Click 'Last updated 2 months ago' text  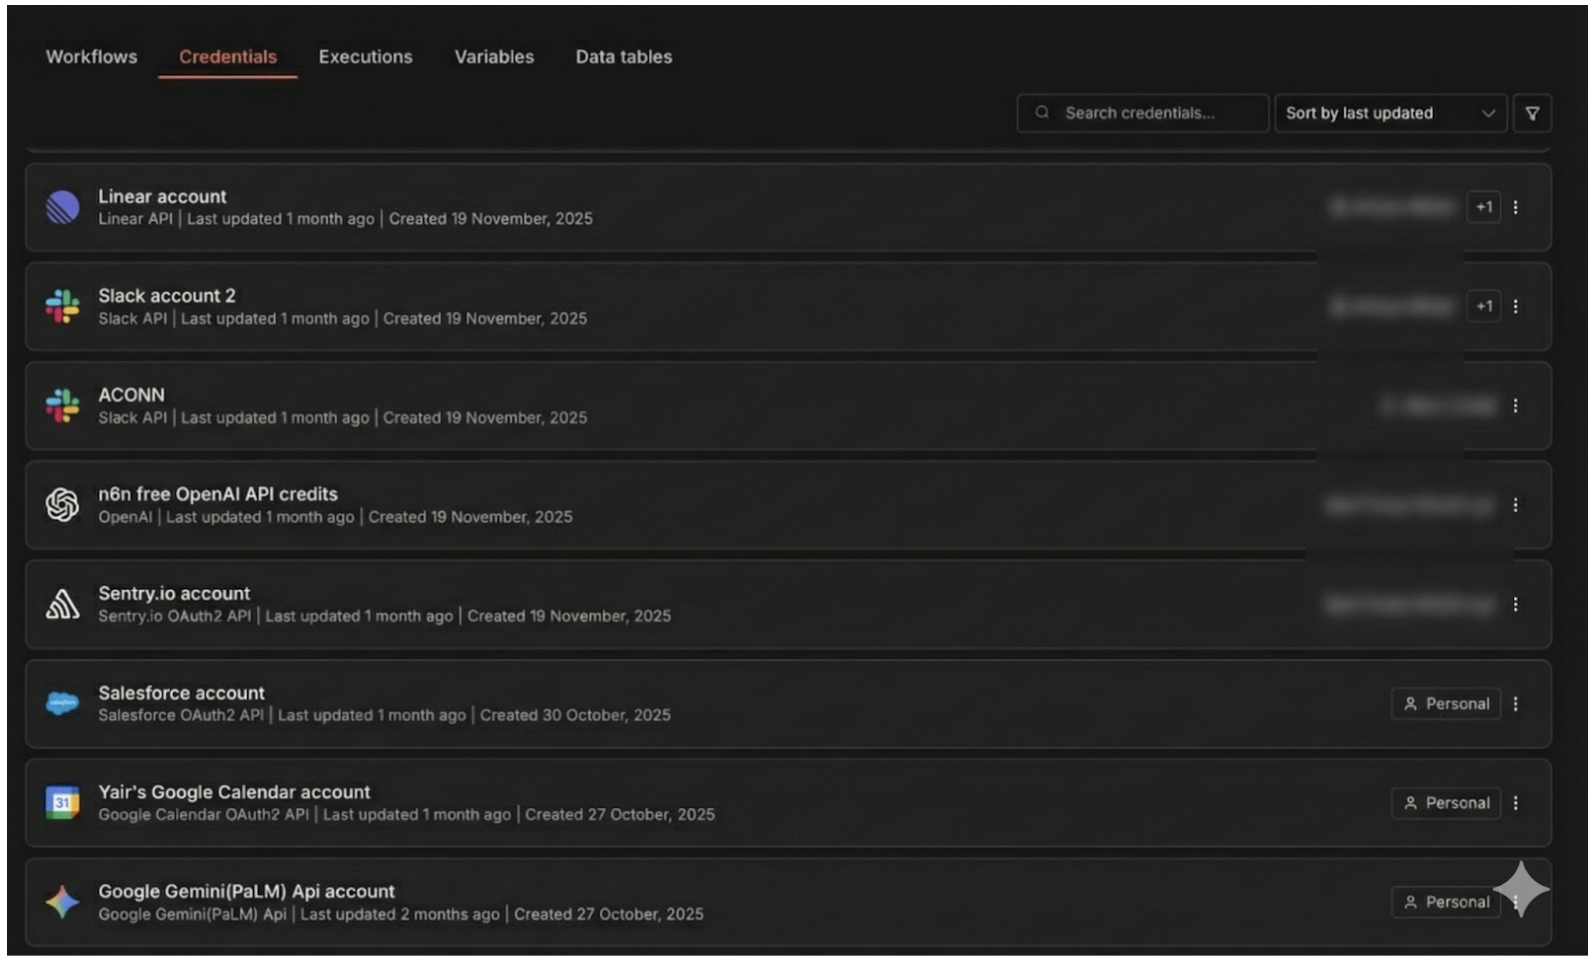click(x=400, y=914)
